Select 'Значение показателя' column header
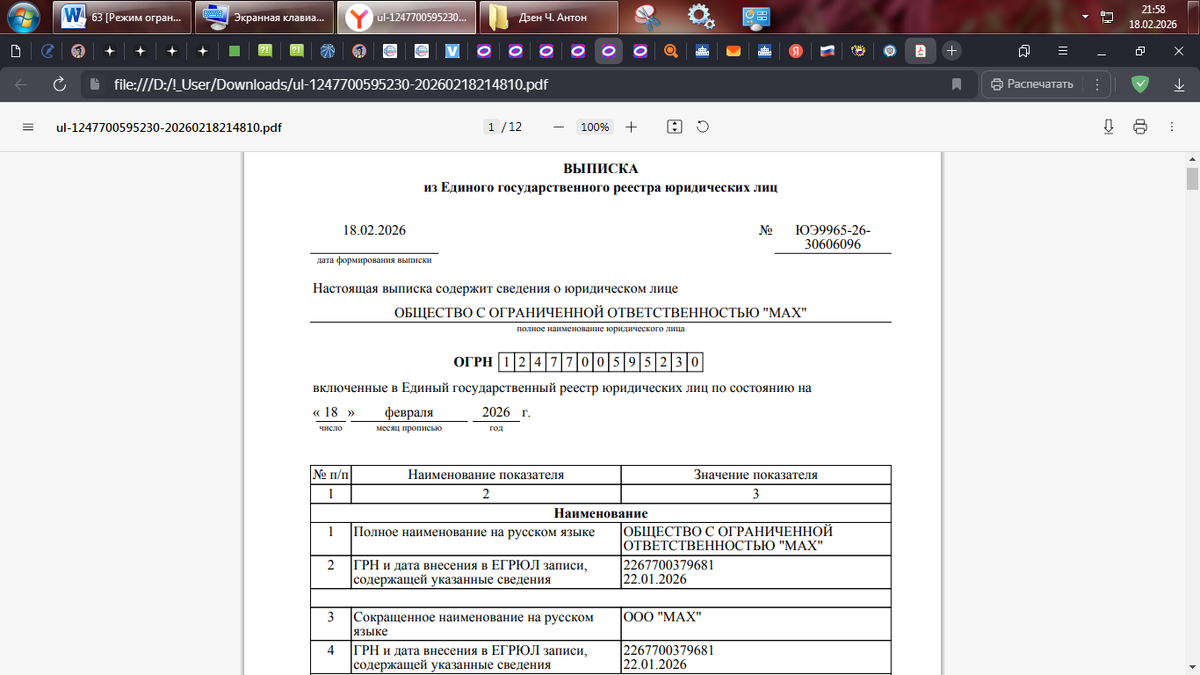This screenshot has width=1200, height=675. click(756, 475)
